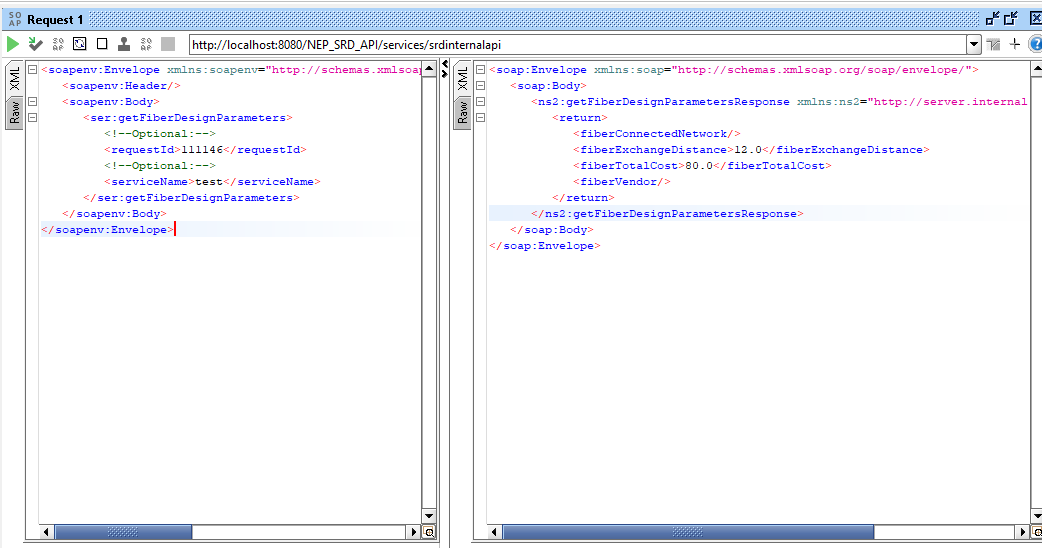Collapse the soapenv:Envelope node in request
The image size is (1042, 548).
tap(32, 70)
